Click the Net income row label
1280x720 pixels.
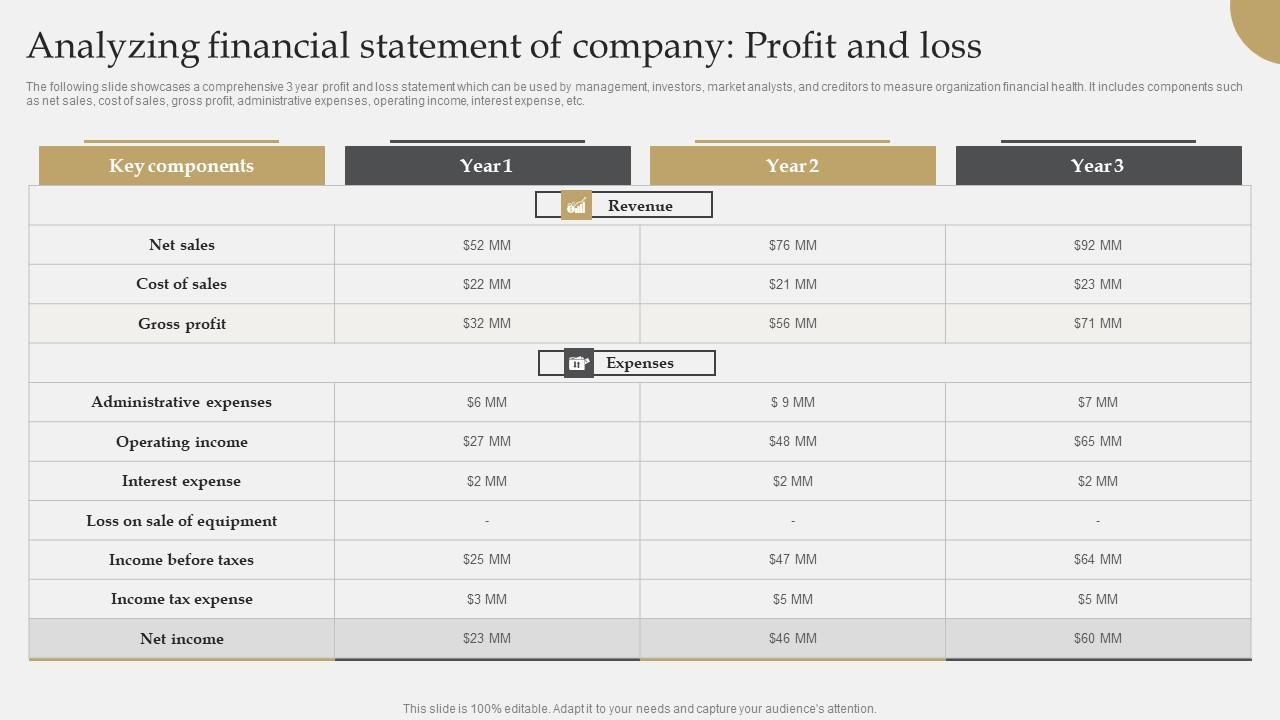182,639
